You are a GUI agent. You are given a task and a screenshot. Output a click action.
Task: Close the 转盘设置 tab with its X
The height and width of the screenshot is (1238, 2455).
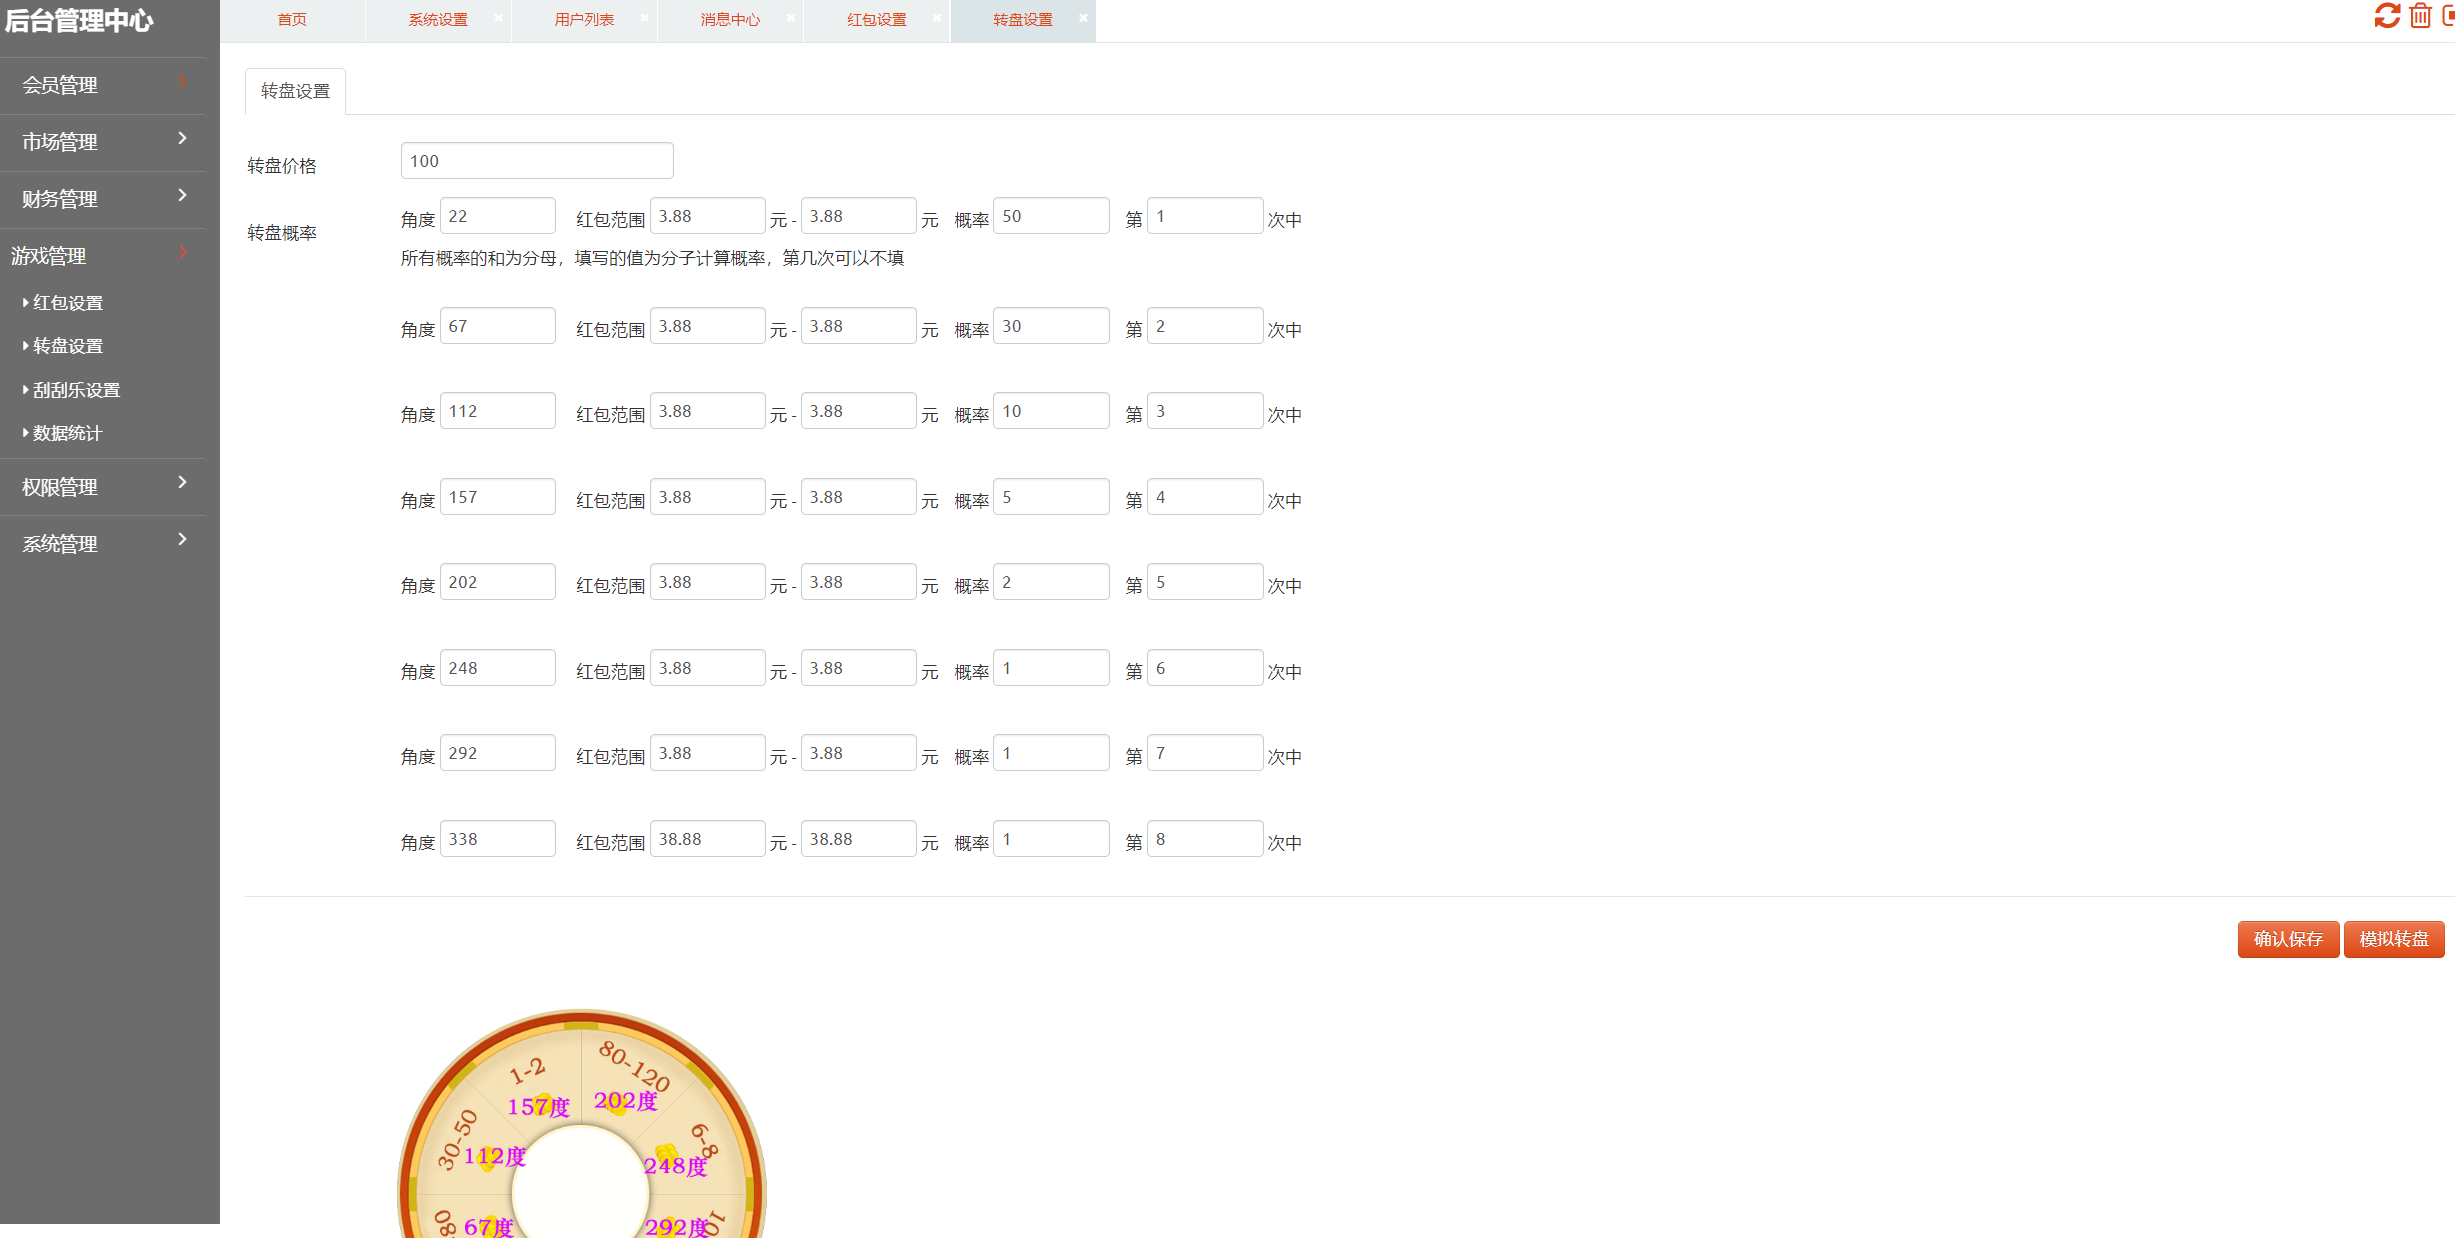coord(1083,18)
